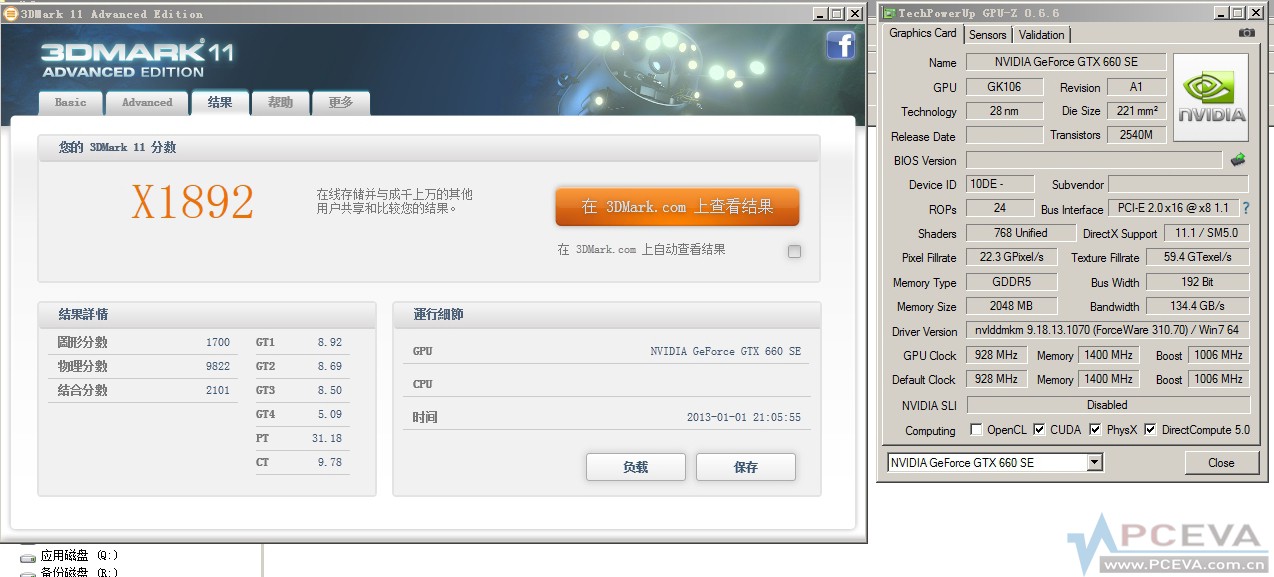
Task: Enable the OpenCL checkbox
Action: [x=976, y=430]
